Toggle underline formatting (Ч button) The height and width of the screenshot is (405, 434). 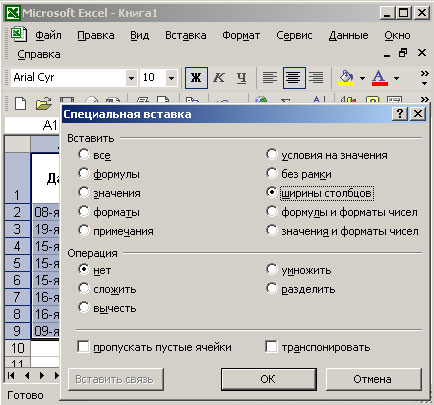[x=241, y=78]
